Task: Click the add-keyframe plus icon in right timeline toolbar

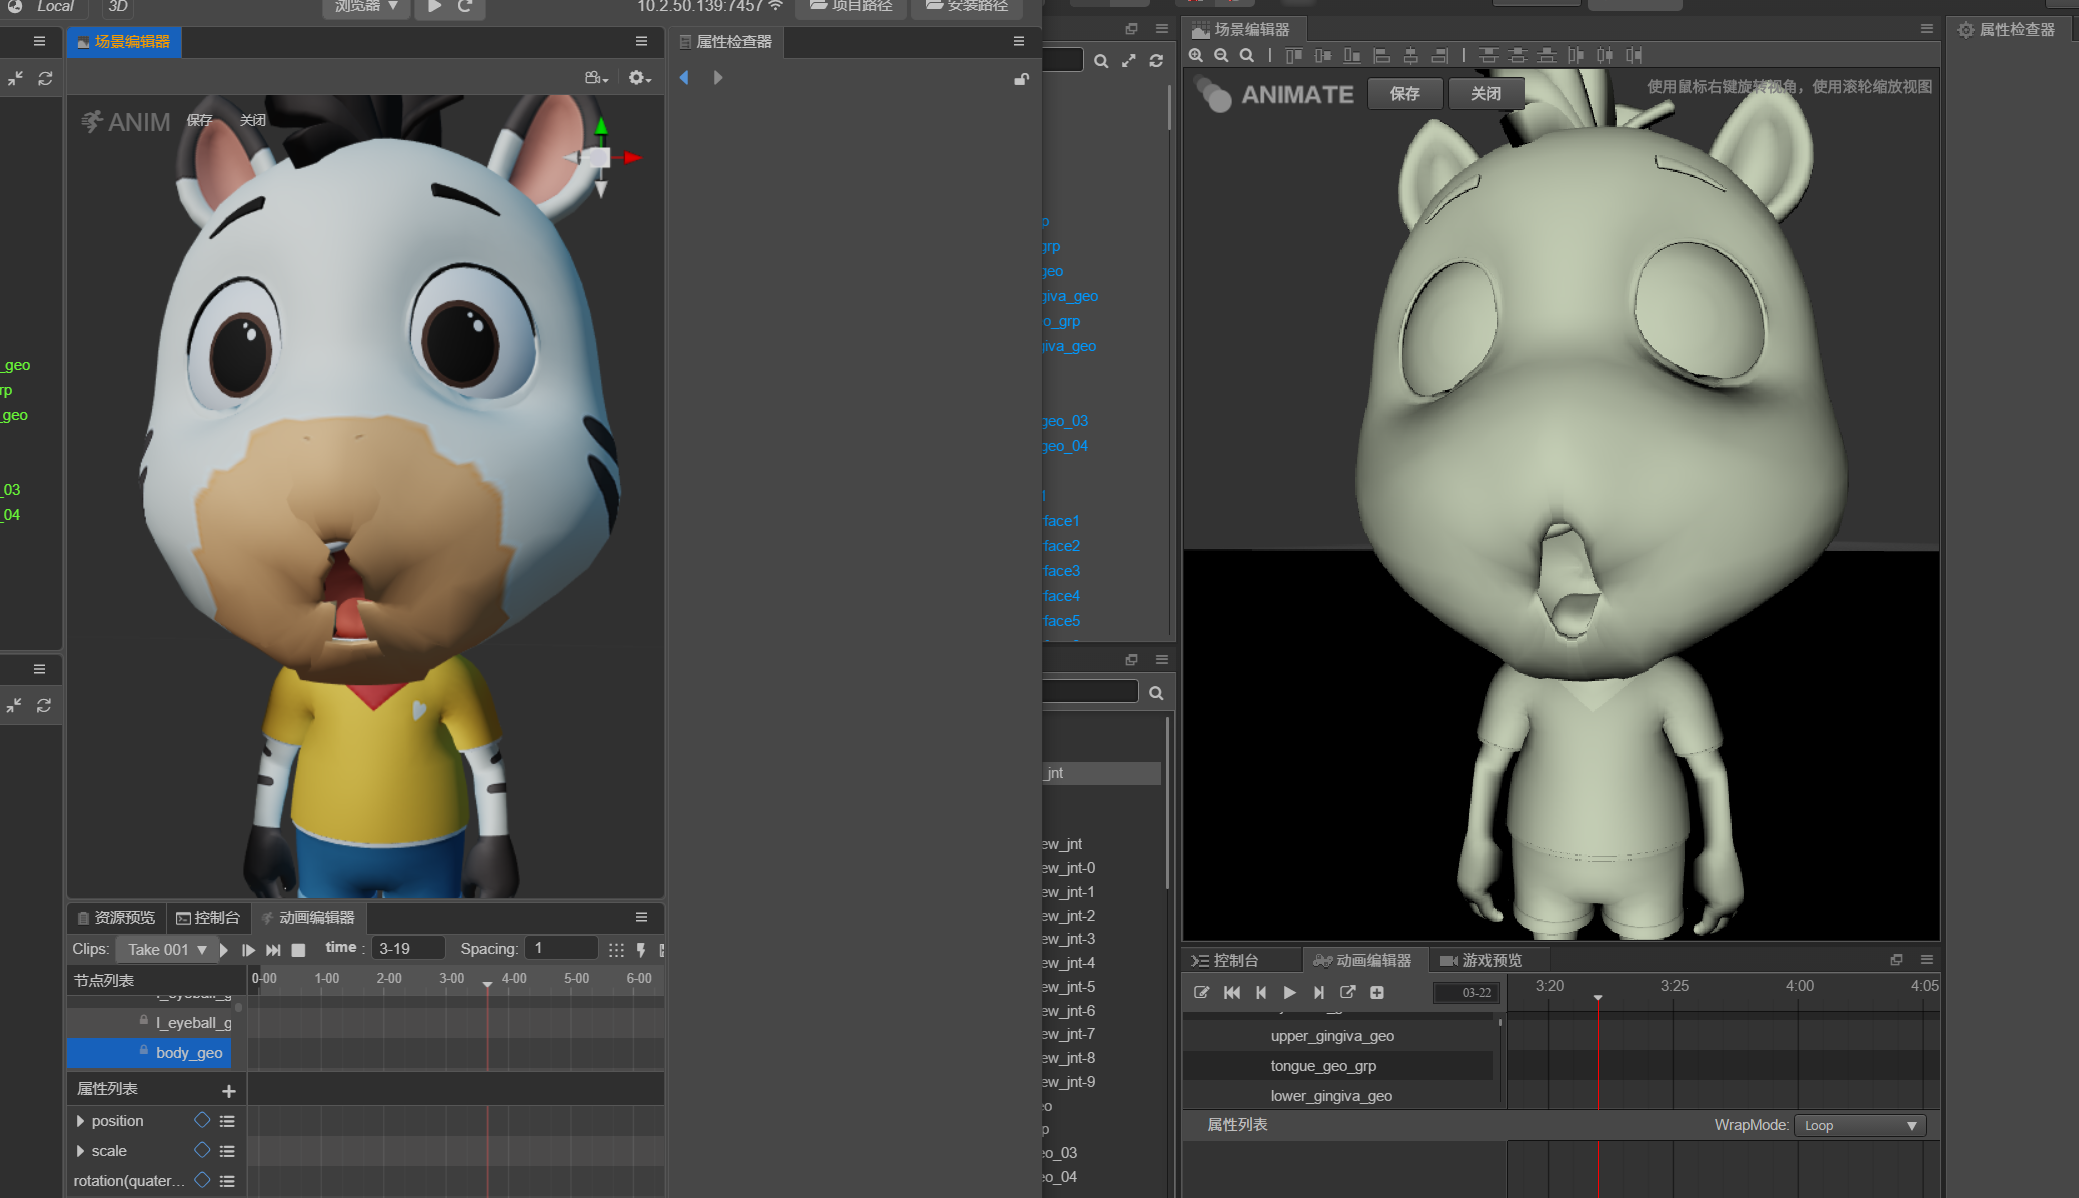Action: tap(1376, 992)
